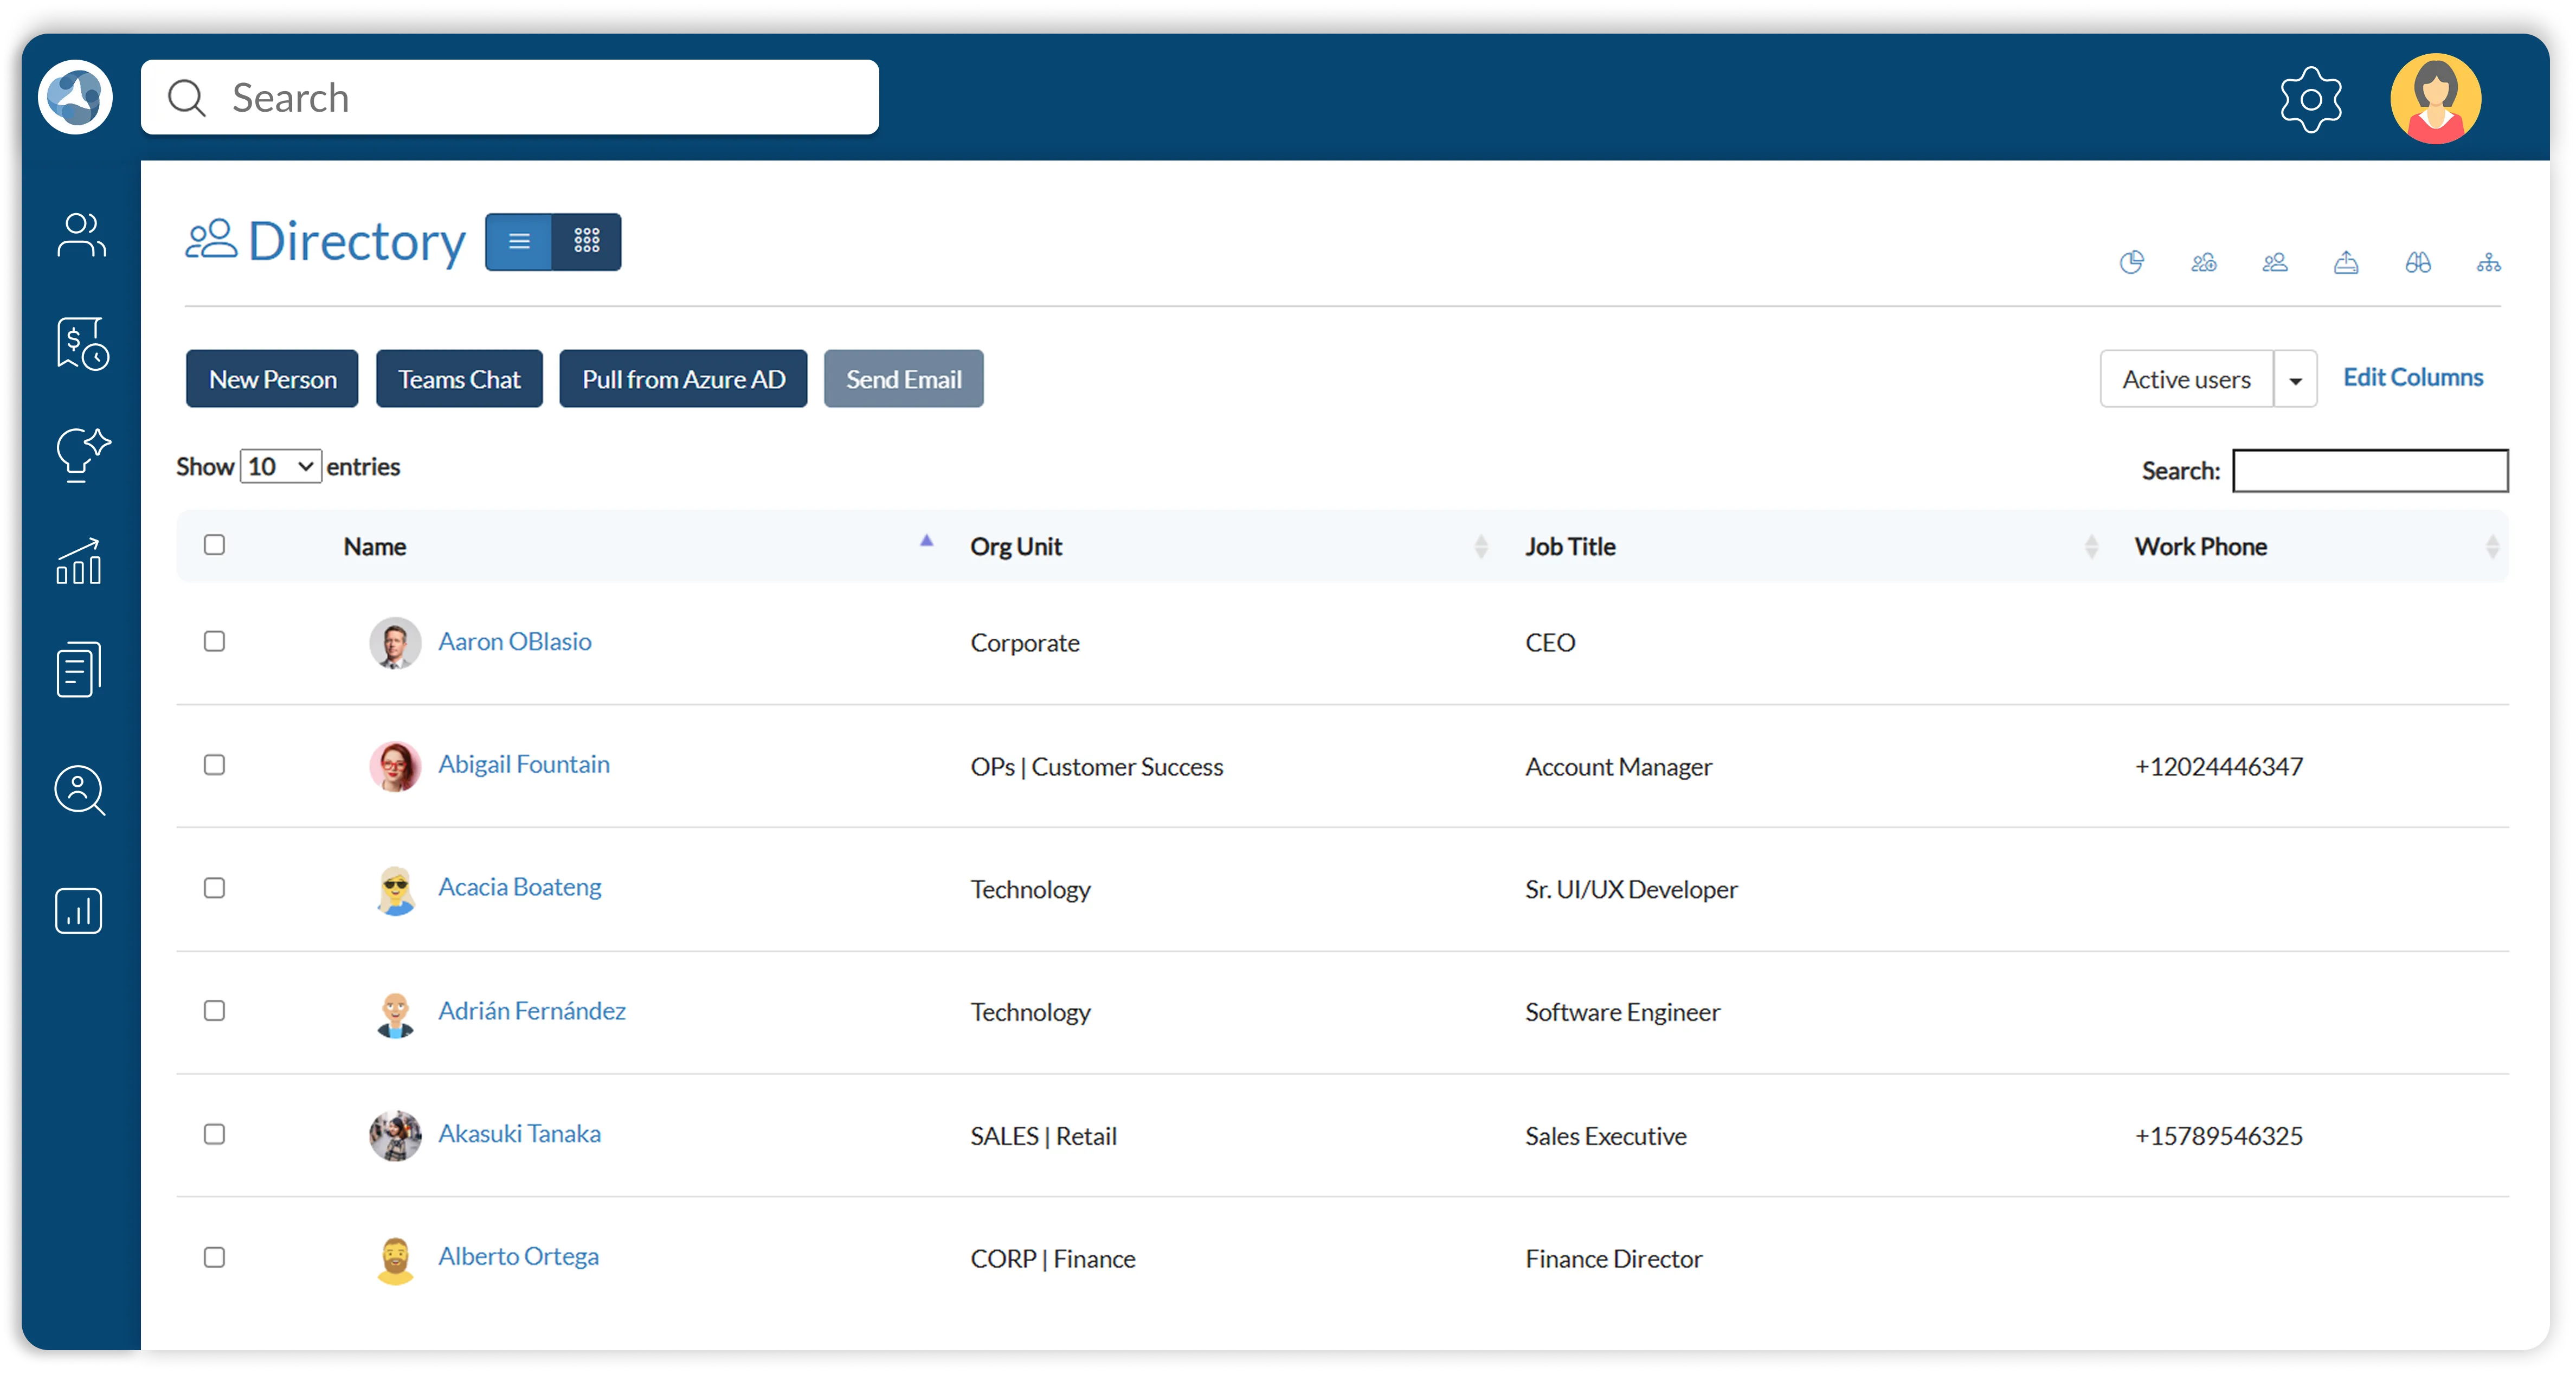Image resolution: width=2576 pixels, height=1374 pixels.
Task: Switch to grid view of Directory
Action: [x=586, y=241]
